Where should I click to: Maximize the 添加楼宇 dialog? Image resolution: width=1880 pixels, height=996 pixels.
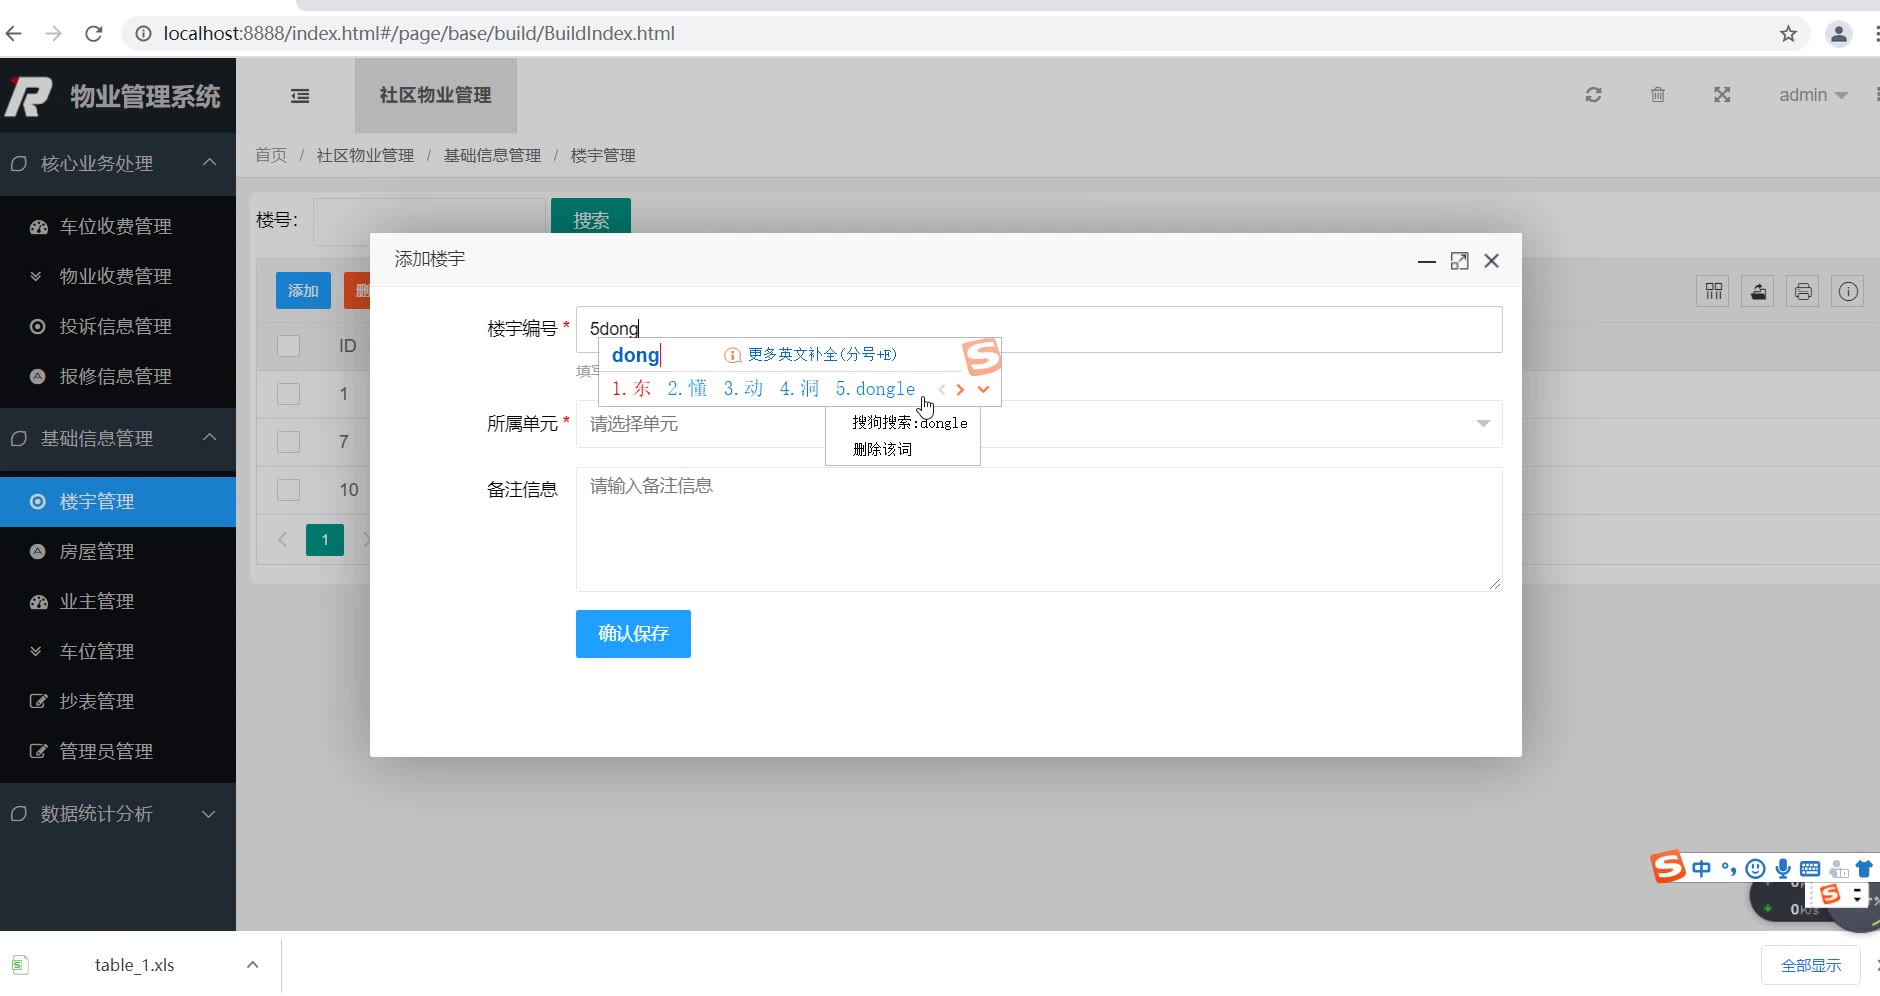click(1460, 261)
